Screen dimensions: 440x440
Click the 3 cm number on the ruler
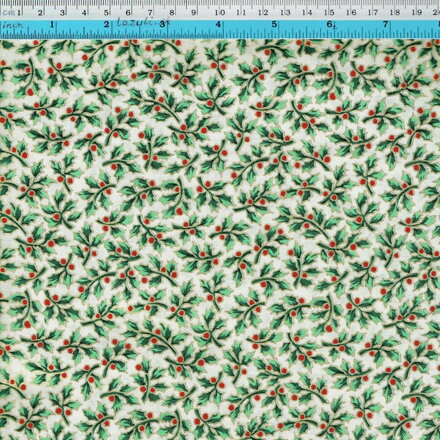pyautogui.click(x=62, y=13)
